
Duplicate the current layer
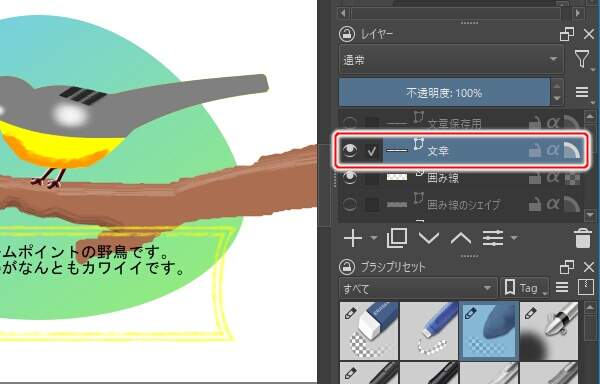pyautogui.click(x=397, y=238)
